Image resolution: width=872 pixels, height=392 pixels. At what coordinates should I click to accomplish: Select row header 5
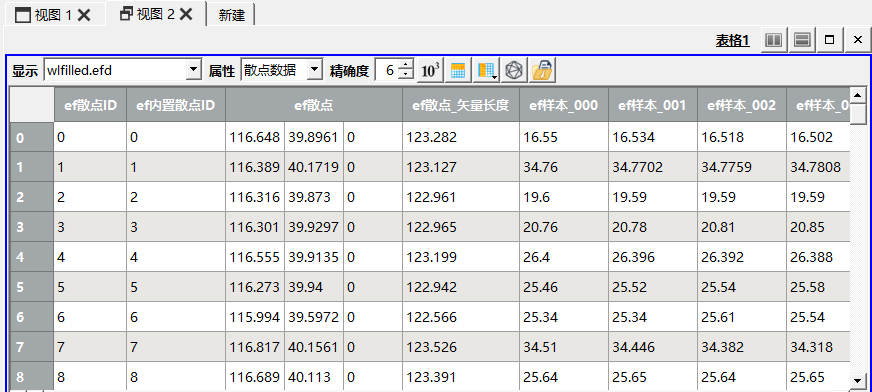(32, 287)
